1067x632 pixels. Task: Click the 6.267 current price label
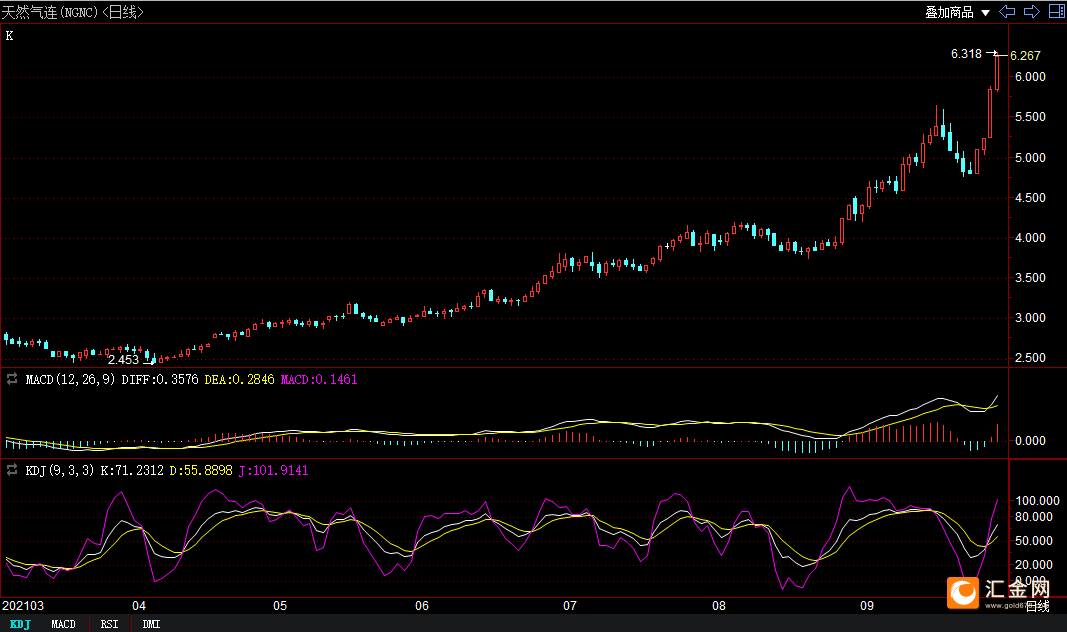(1026, 56)
